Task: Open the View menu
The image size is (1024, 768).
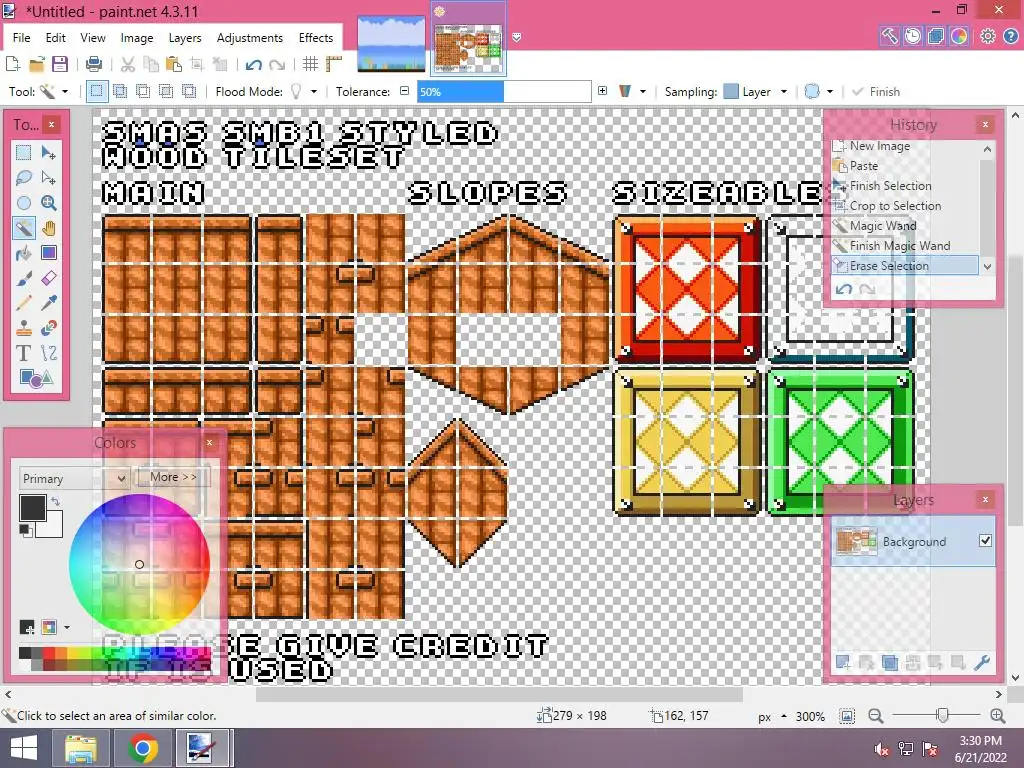Action: 93,38
